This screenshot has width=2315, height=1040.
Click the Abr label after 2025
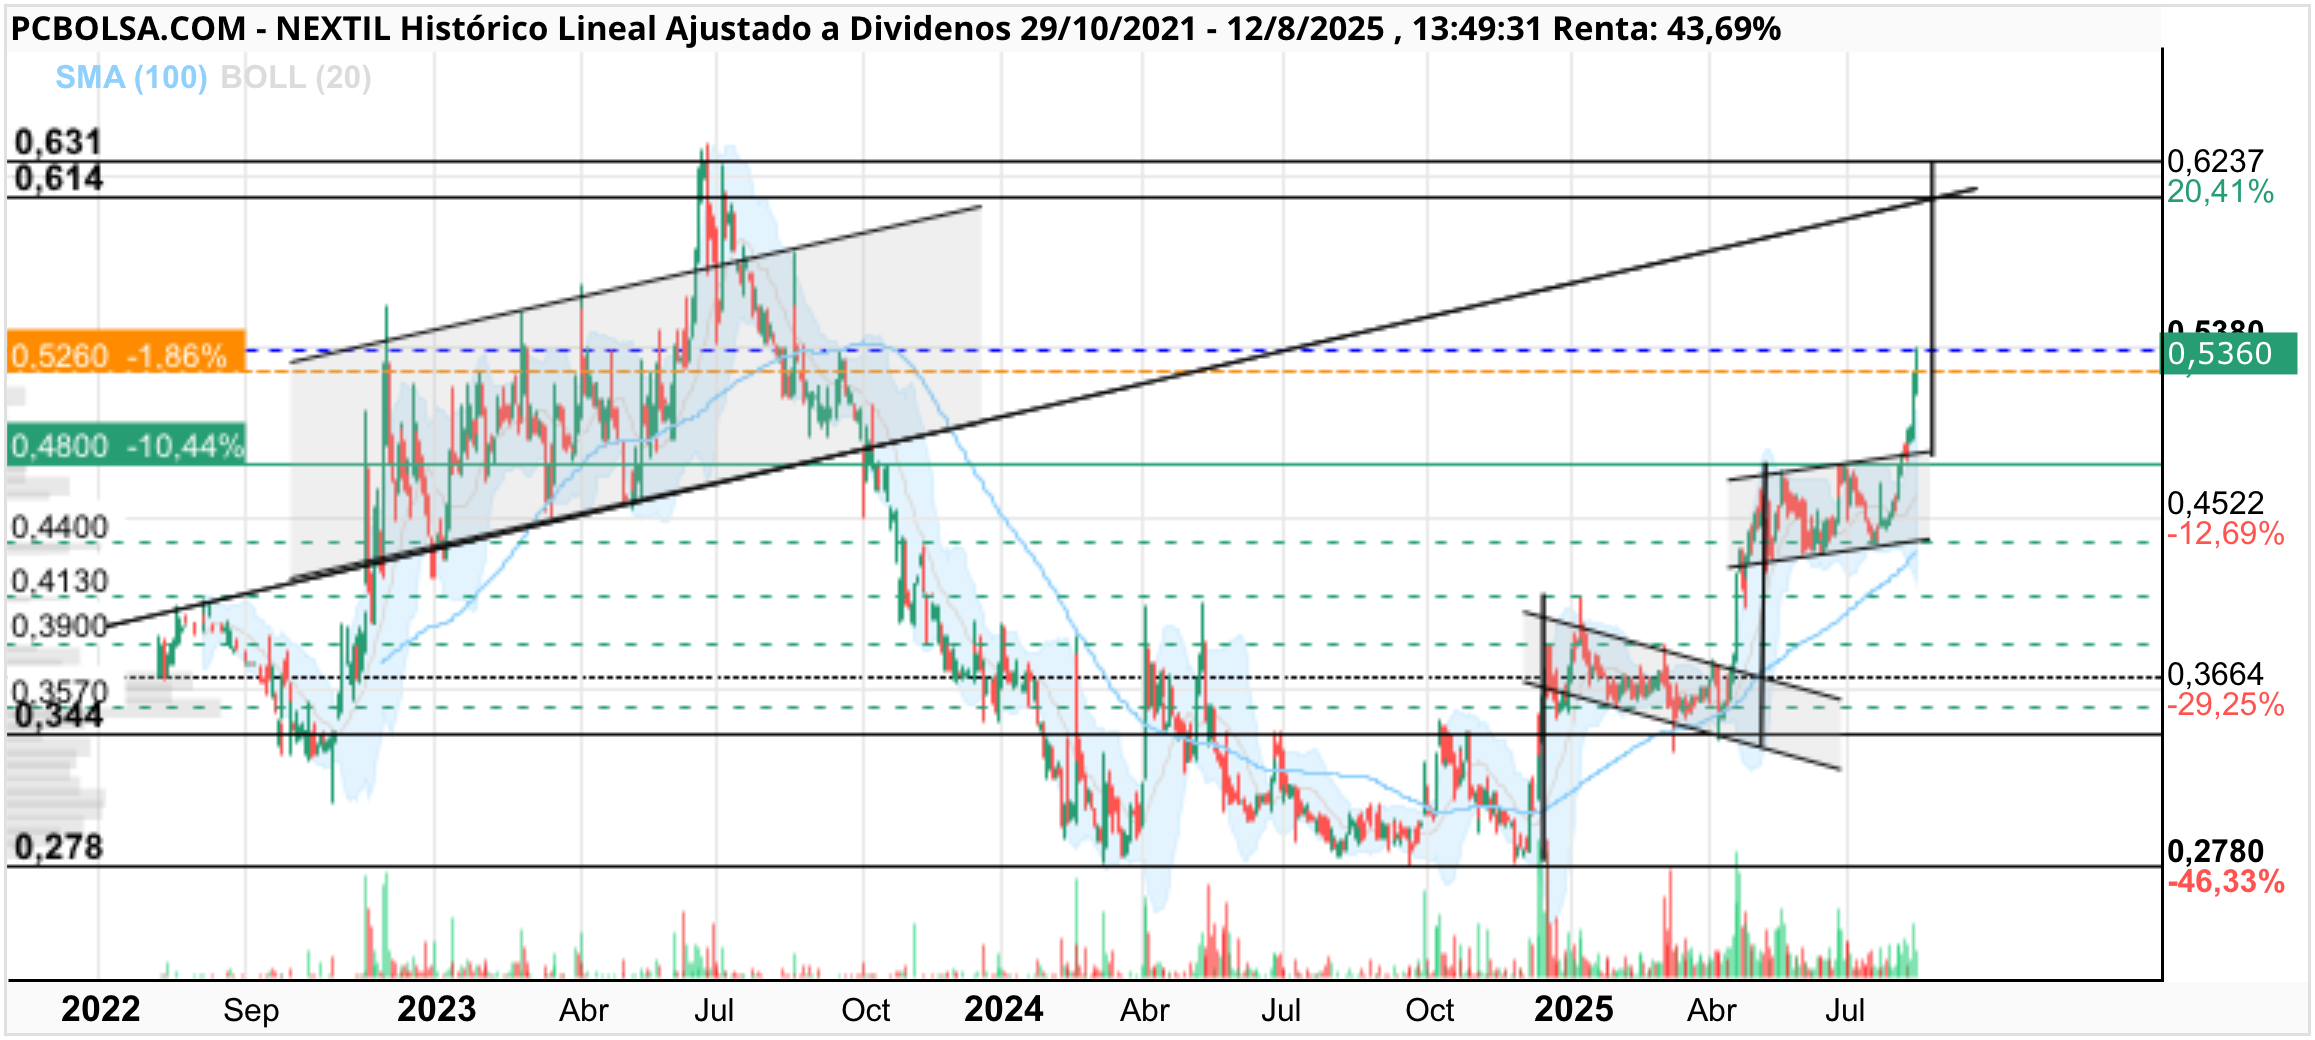pos(1711,1010)
